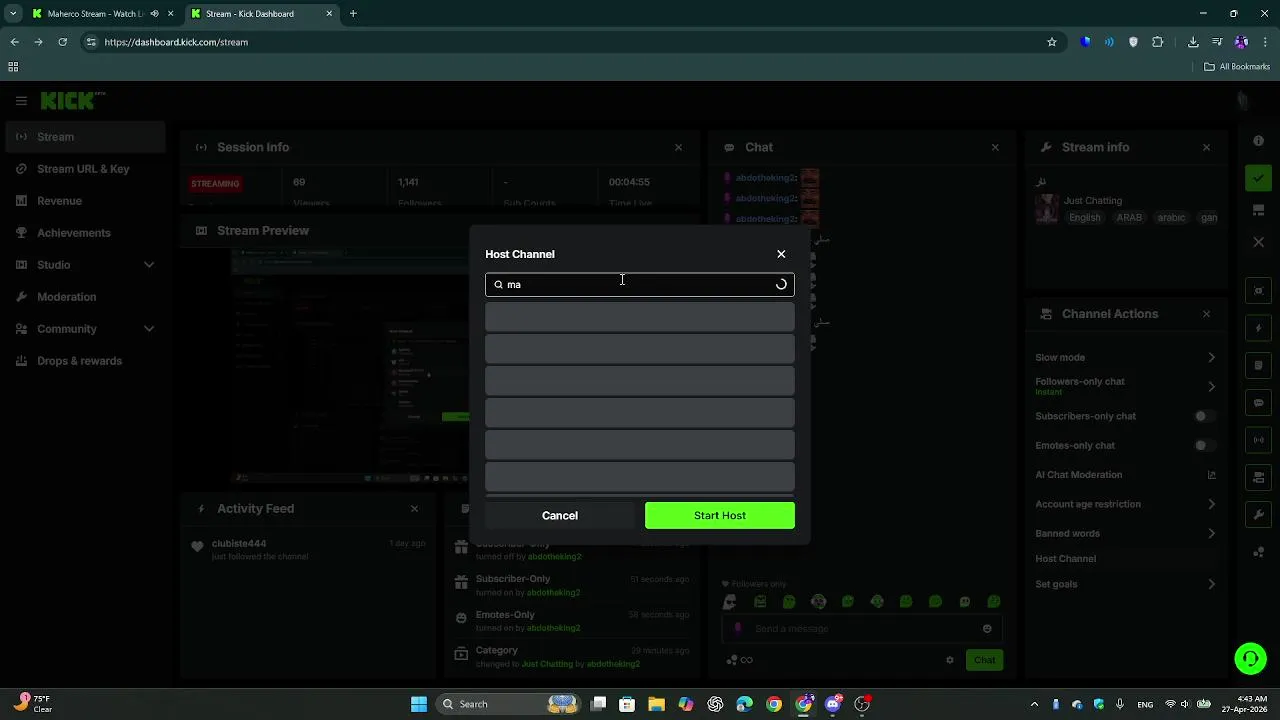Toggle Subscribers-only chat switch
The height and width of the screenshot is (720, 1280).
point(1205,416)
